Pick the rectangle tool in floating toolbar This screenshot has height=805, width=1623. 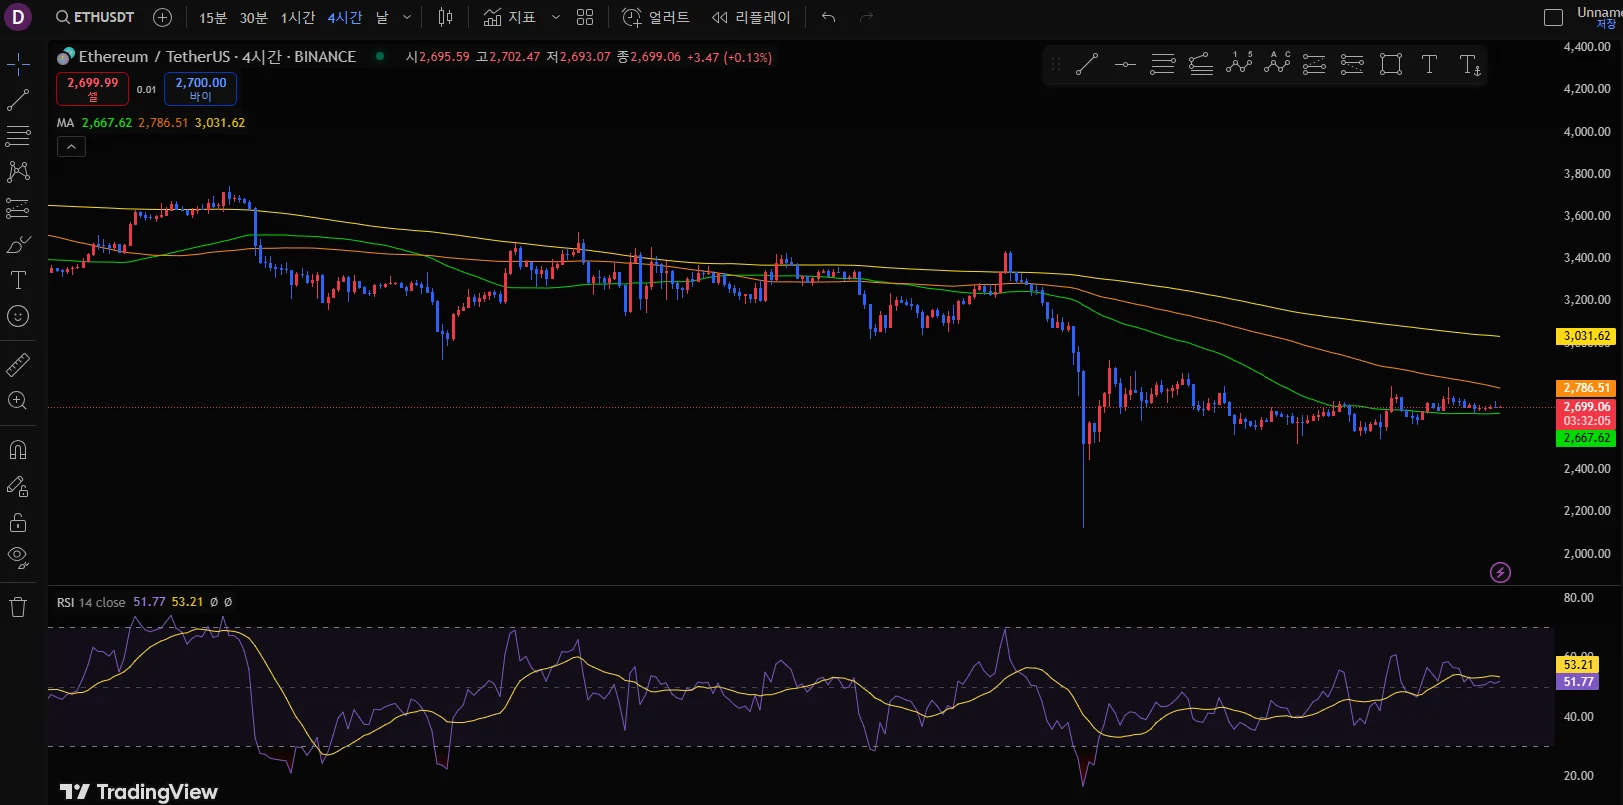[x=1391, y=65]
